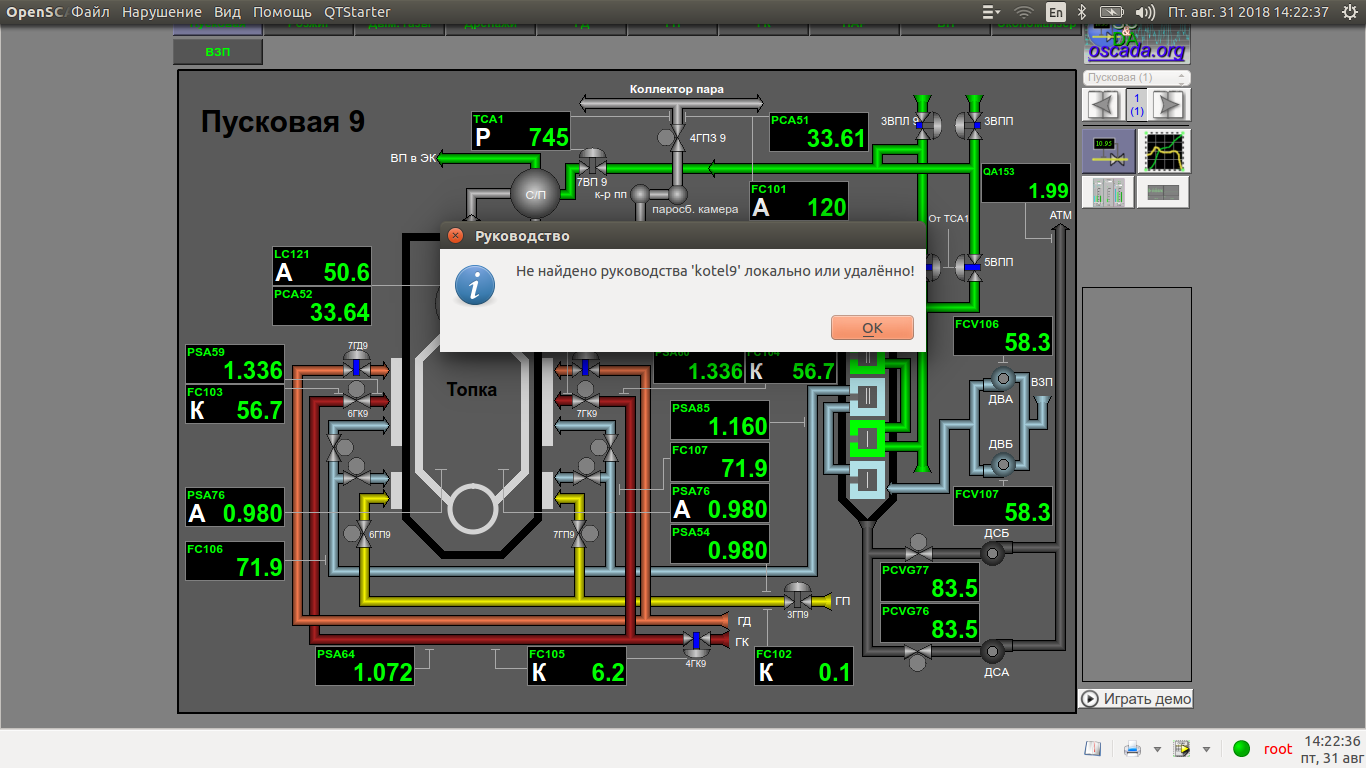Expand the print options dropdown arrow

[1157, 749]
